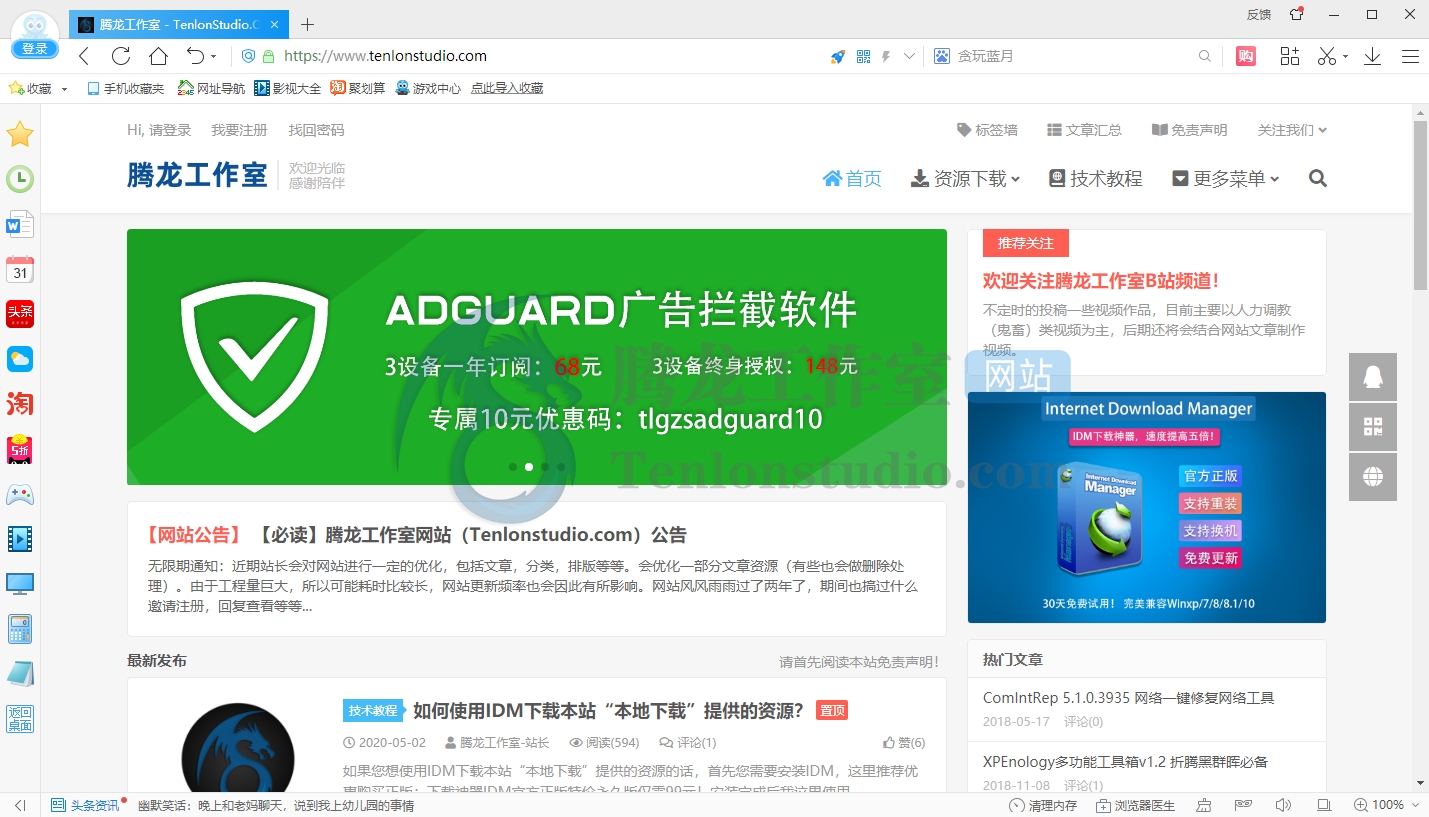Start the scissors screenshot tool
Screen dimensions: 1429x817
pyautogui.click(x=1327, y=56)
